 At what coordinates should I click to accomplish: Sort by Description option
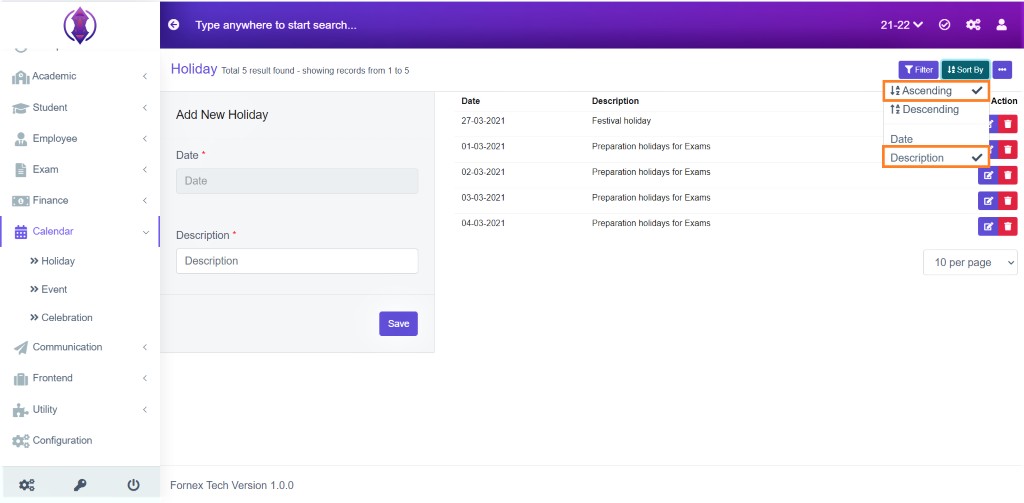tap(936, 158)
